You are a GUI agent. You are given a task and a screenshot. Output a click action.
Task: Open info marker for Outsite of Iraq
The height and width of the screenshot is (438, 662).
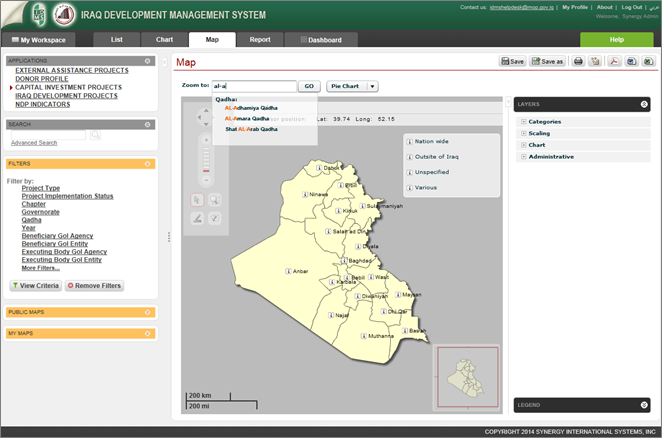coord(410,157)
